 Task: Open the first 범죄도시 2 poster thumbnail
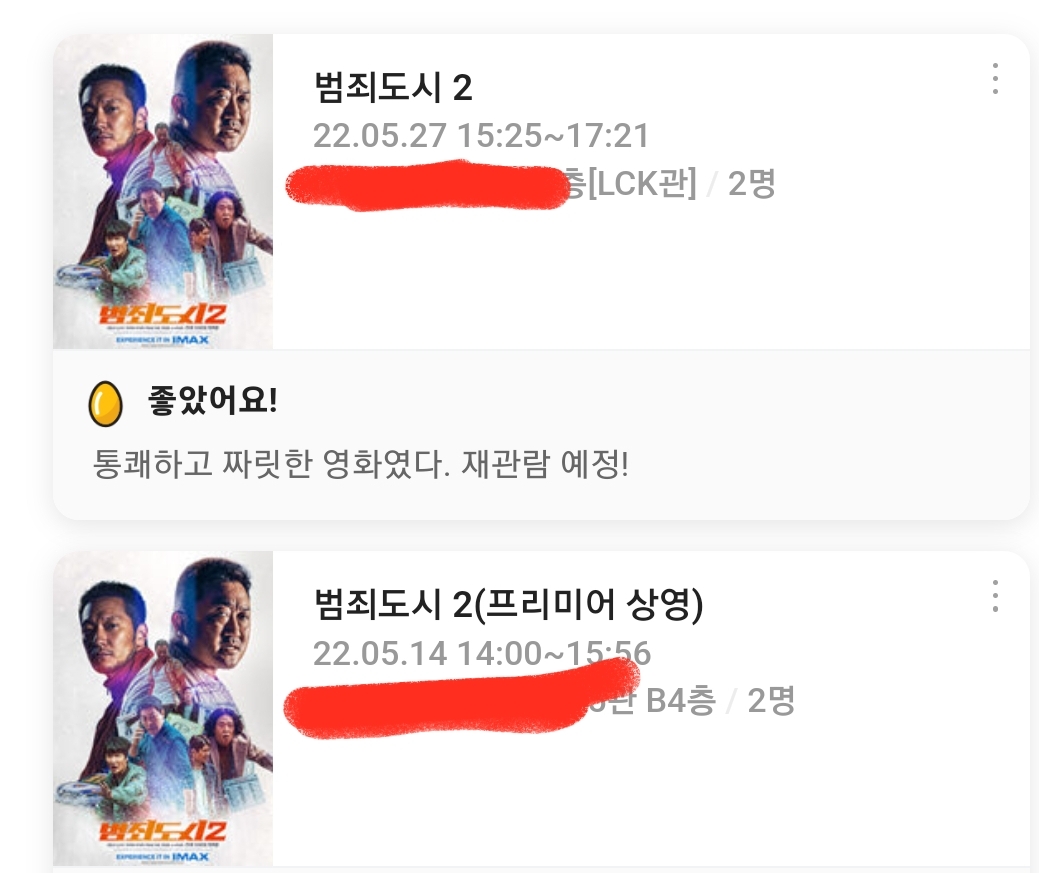point(163,190)
